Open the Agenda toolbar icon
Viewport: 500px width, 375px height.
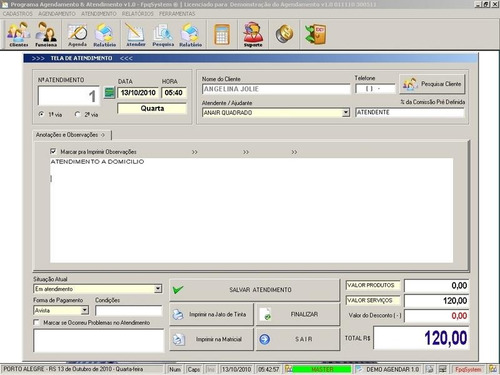pyautogui.click(x=77, y=34)
